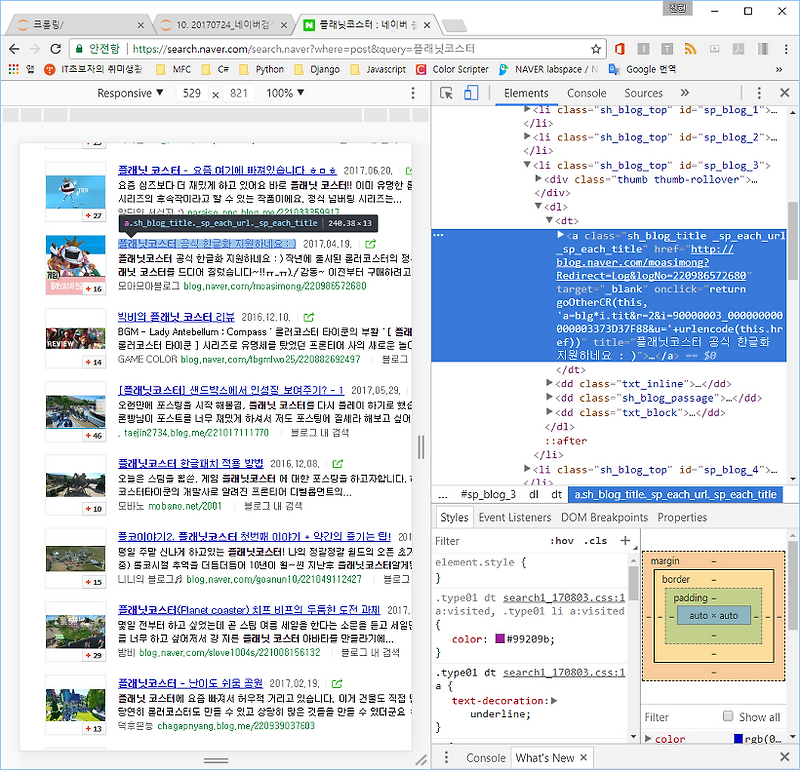800x770 pixels.
Task: Open device toolbar more options menu
Action: 413,93
